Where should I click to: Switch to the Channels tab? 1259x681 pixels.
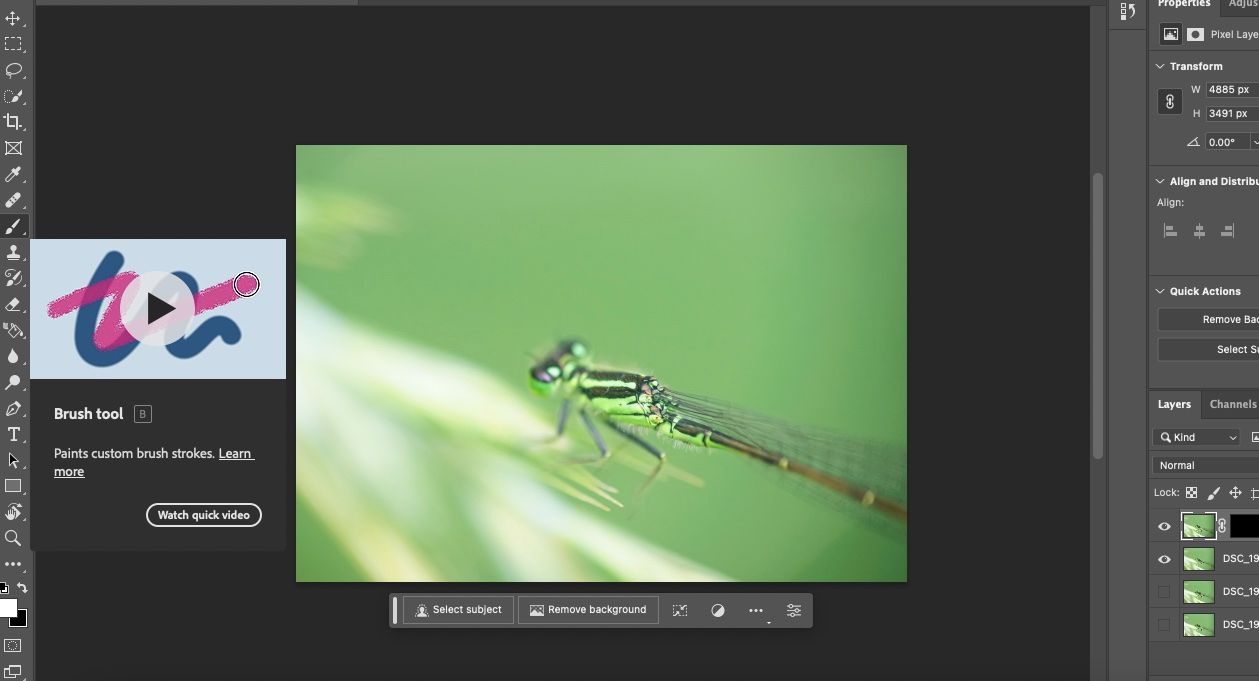1232,404
